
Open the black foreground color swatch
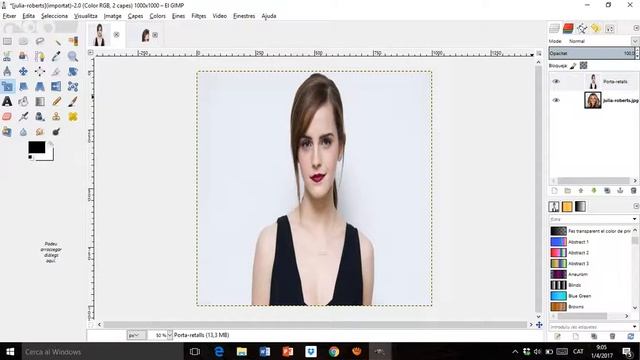(36, 147)
